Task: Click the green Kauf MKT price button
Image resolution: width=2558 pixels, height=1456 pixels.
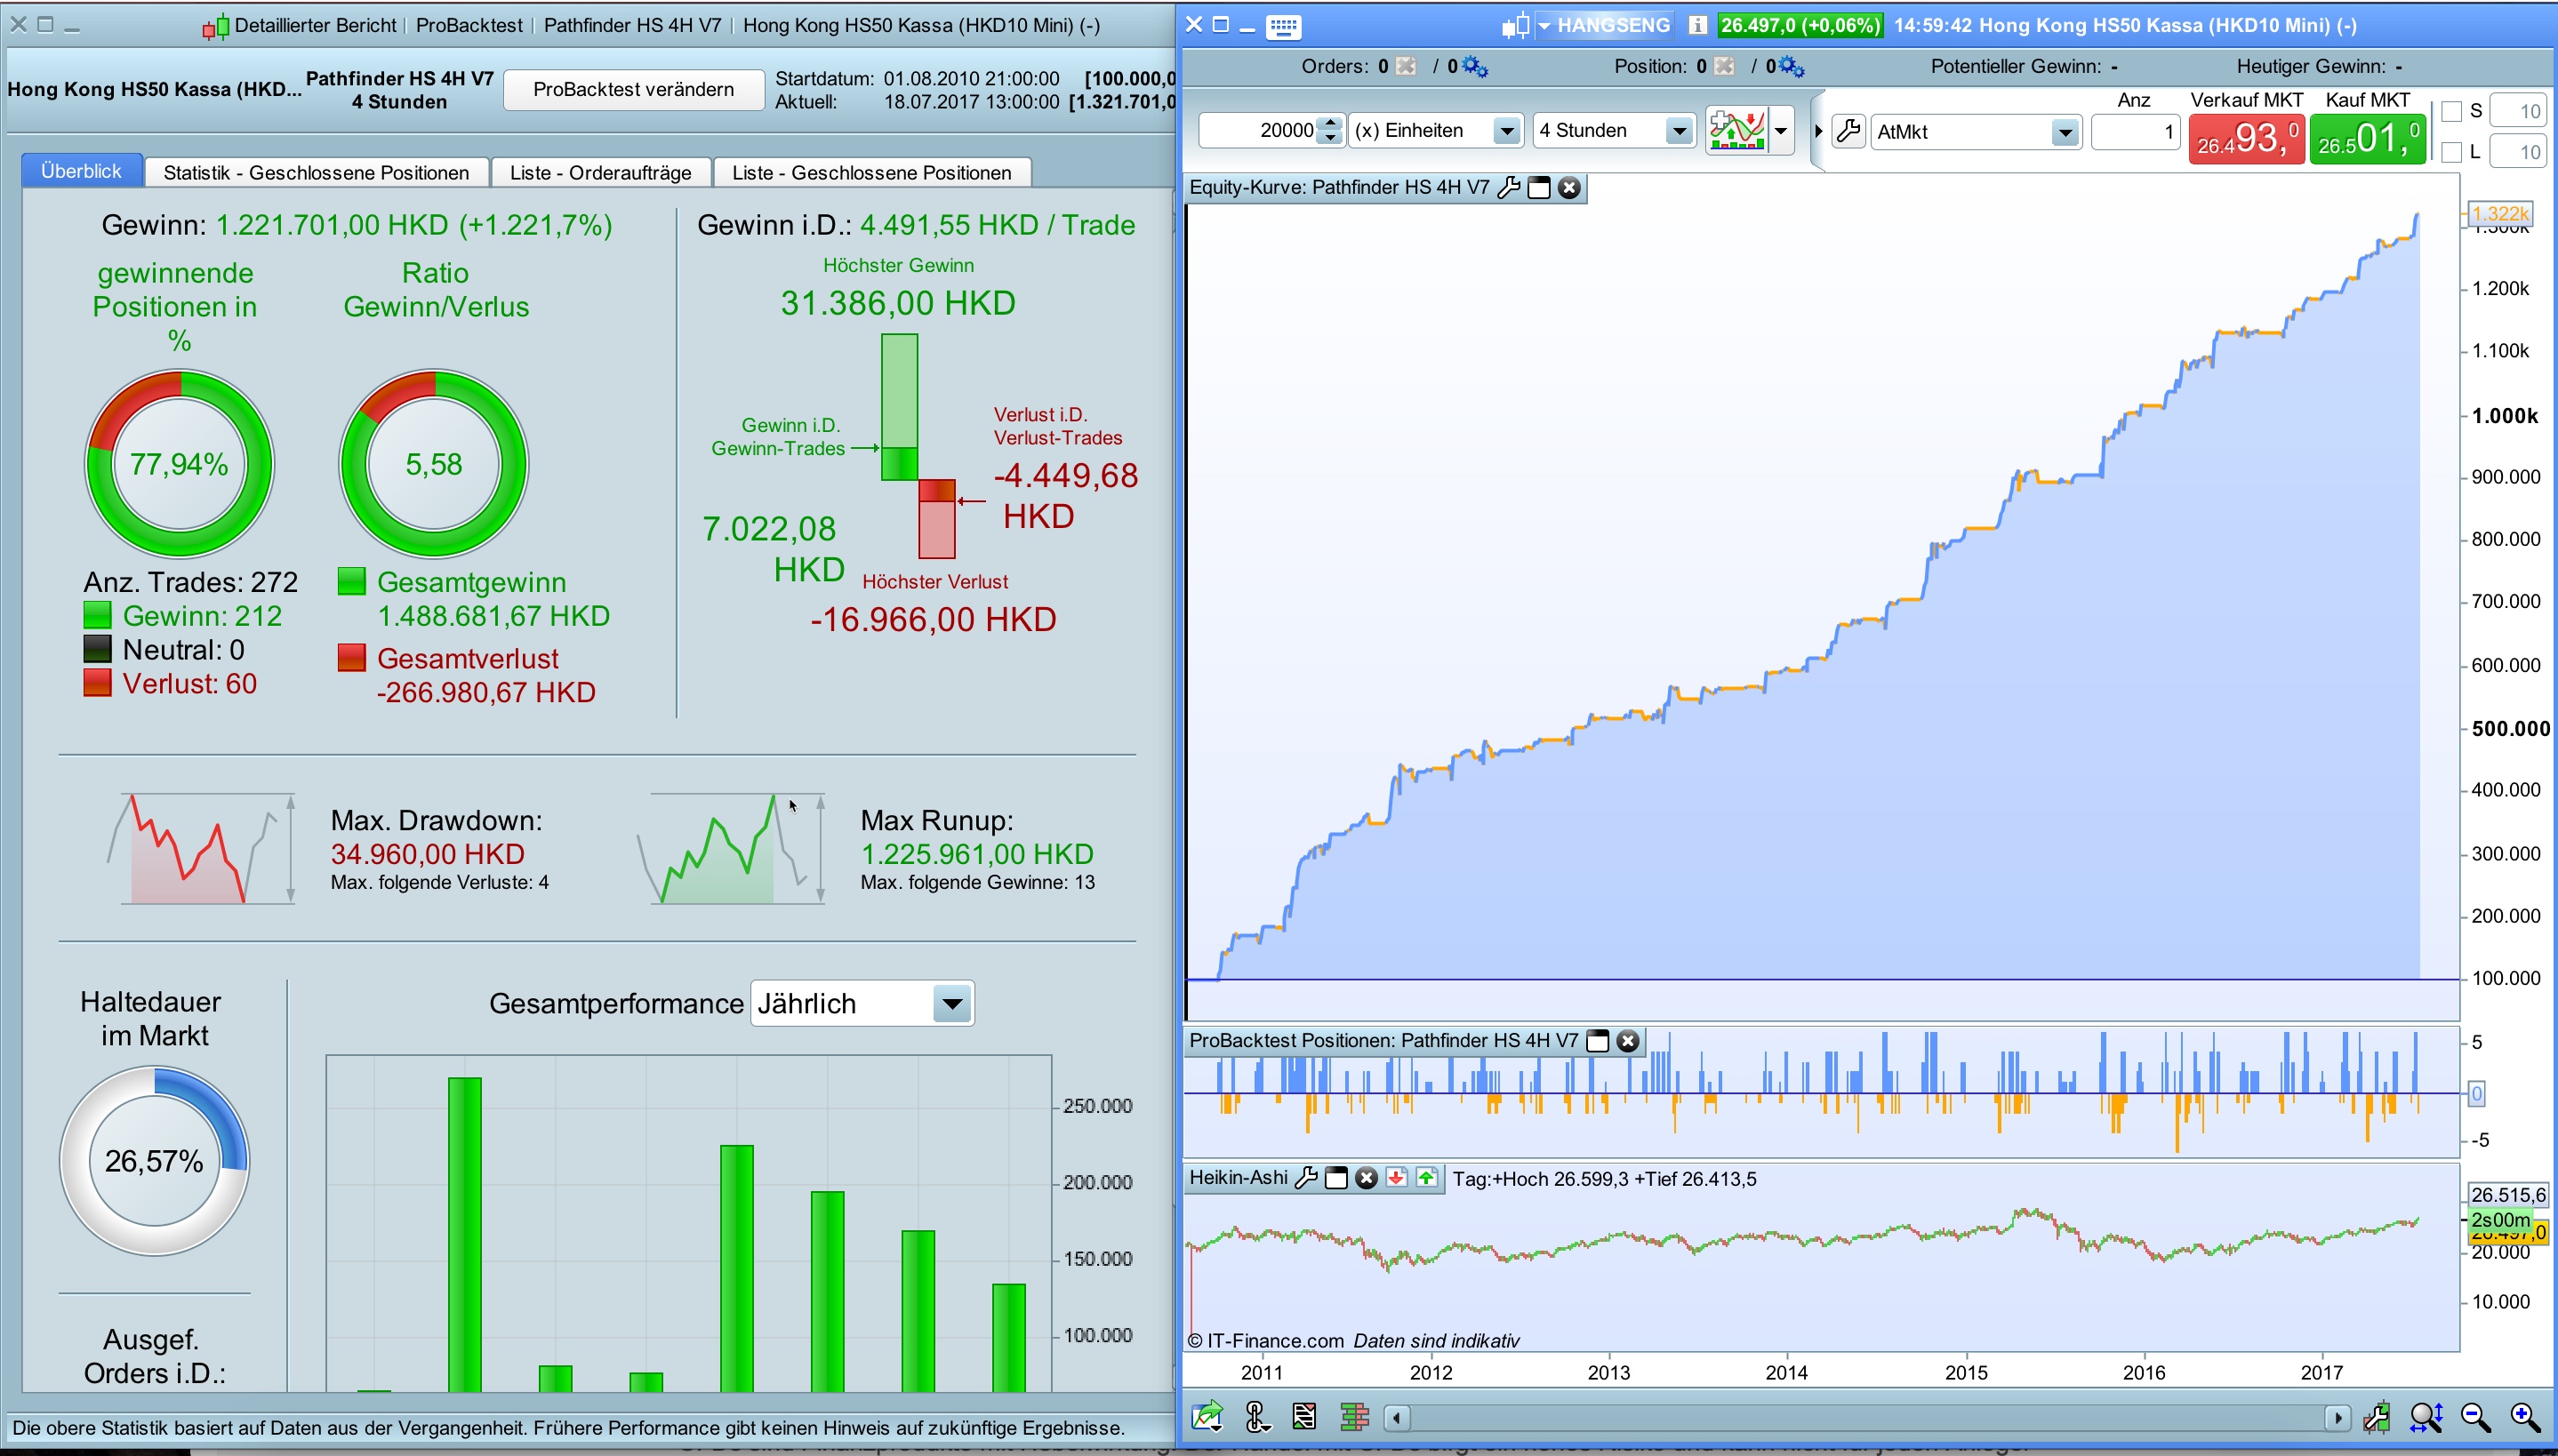Action: (2367, 139)
